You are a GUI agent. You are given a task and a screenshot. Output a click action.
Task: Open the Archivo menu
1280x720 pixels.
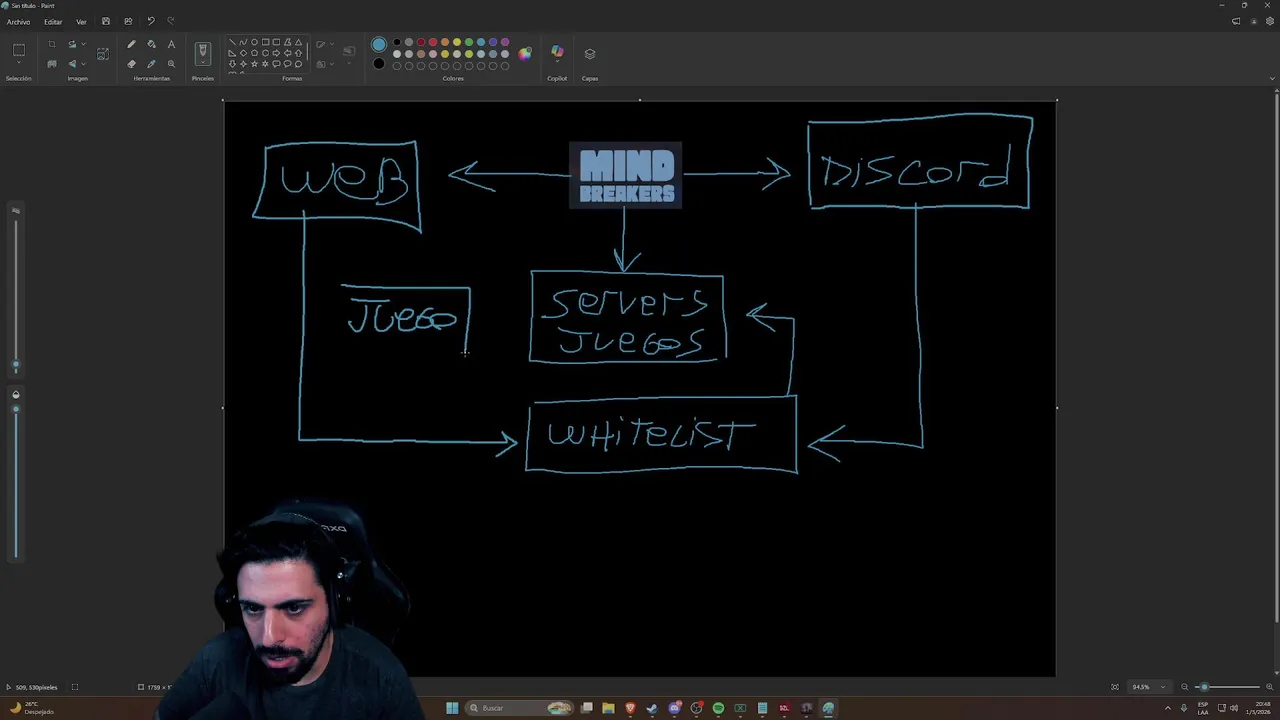pyautogui.click(x=18, y=21)
